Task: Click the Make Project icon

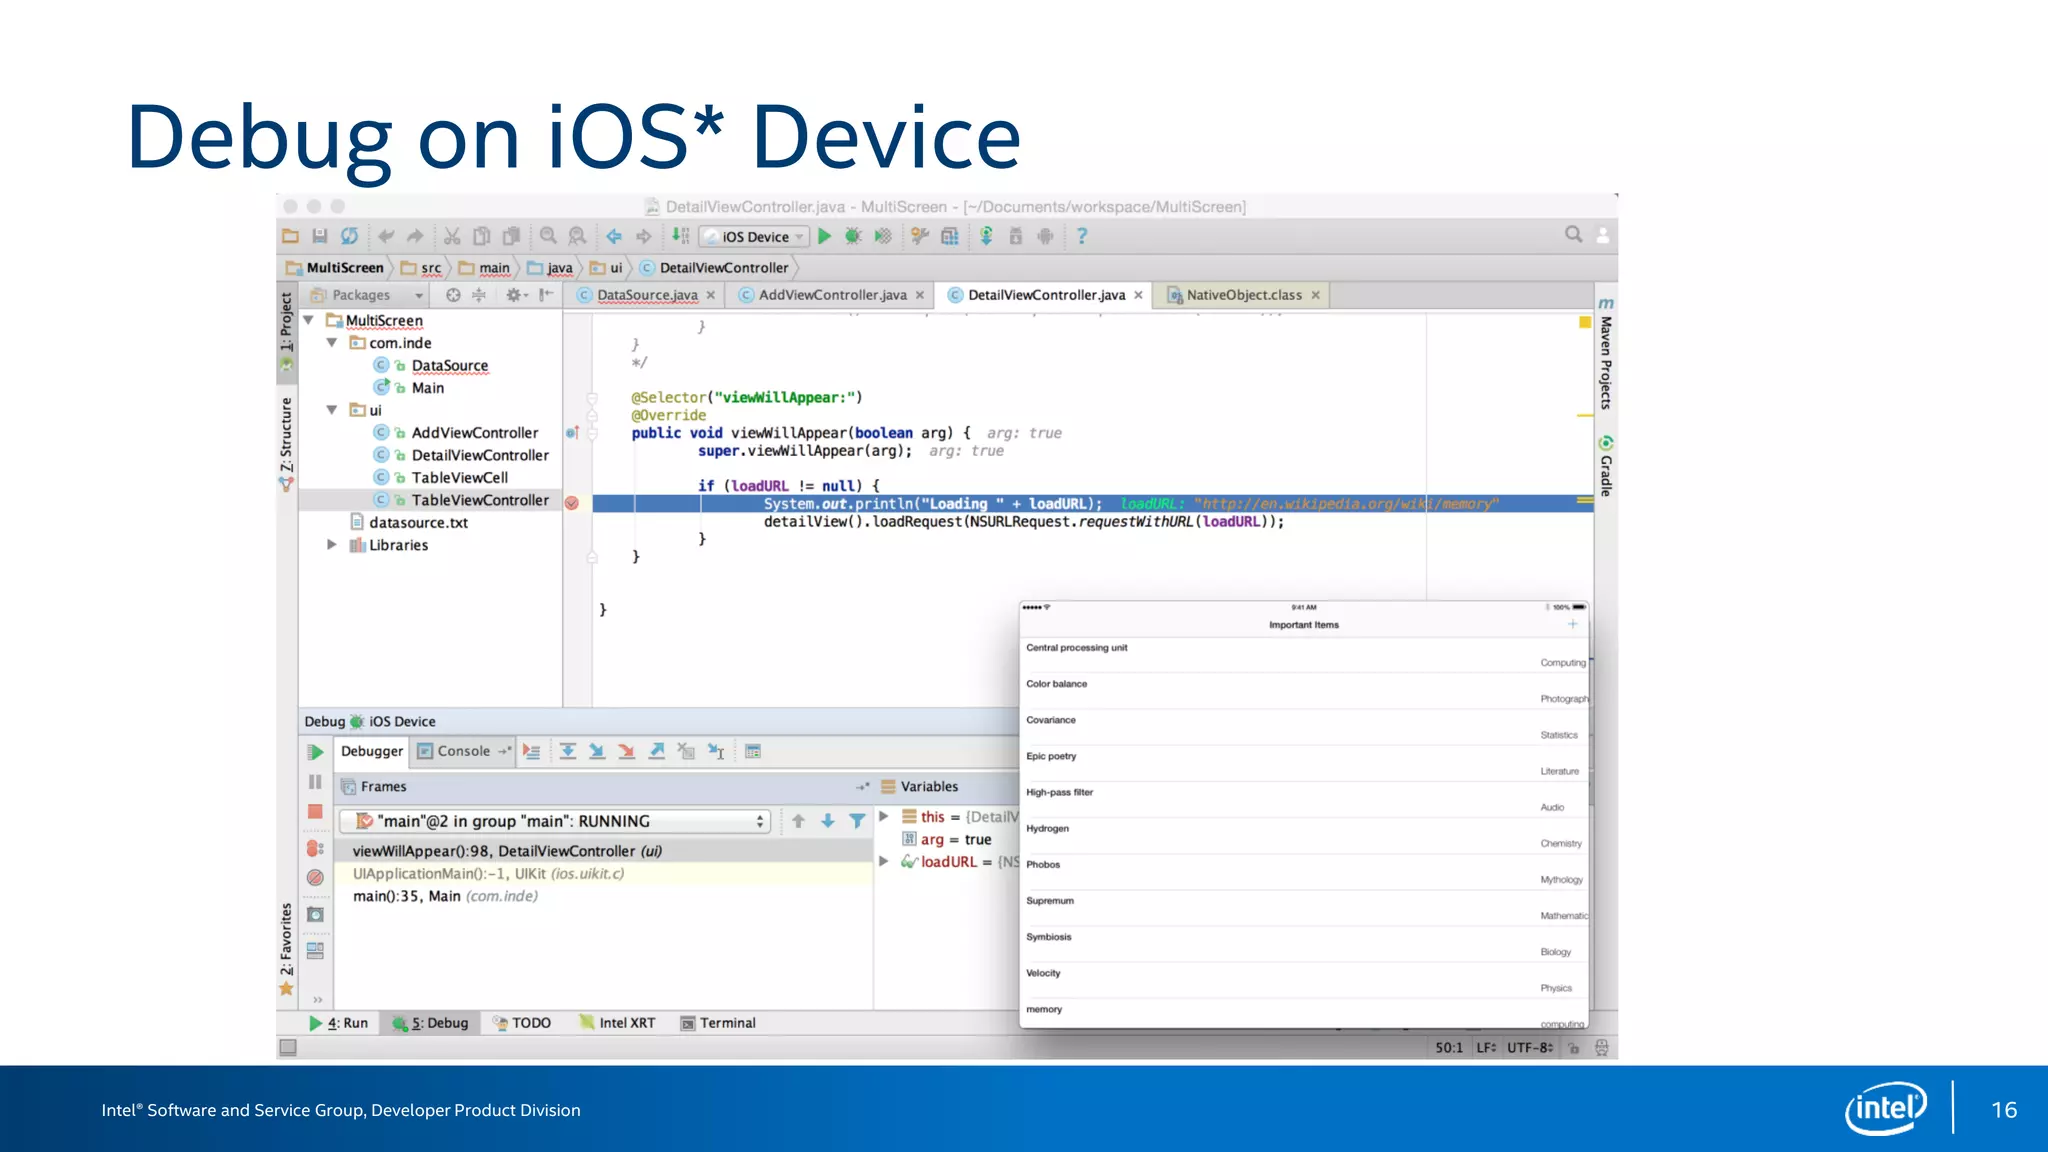Action: [x=680, y=236]
